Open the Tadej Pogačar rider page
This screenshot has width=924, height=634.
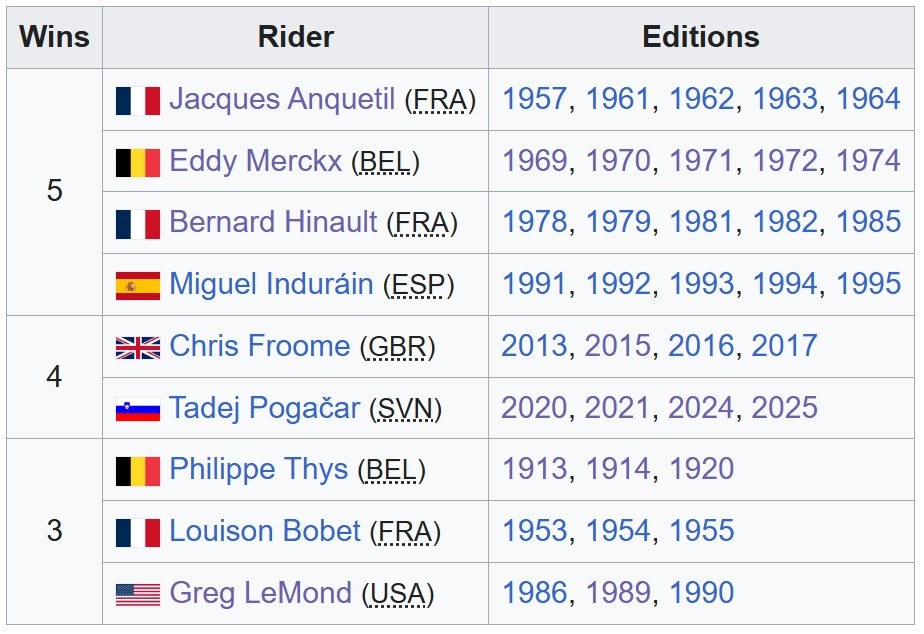point(264,408)
